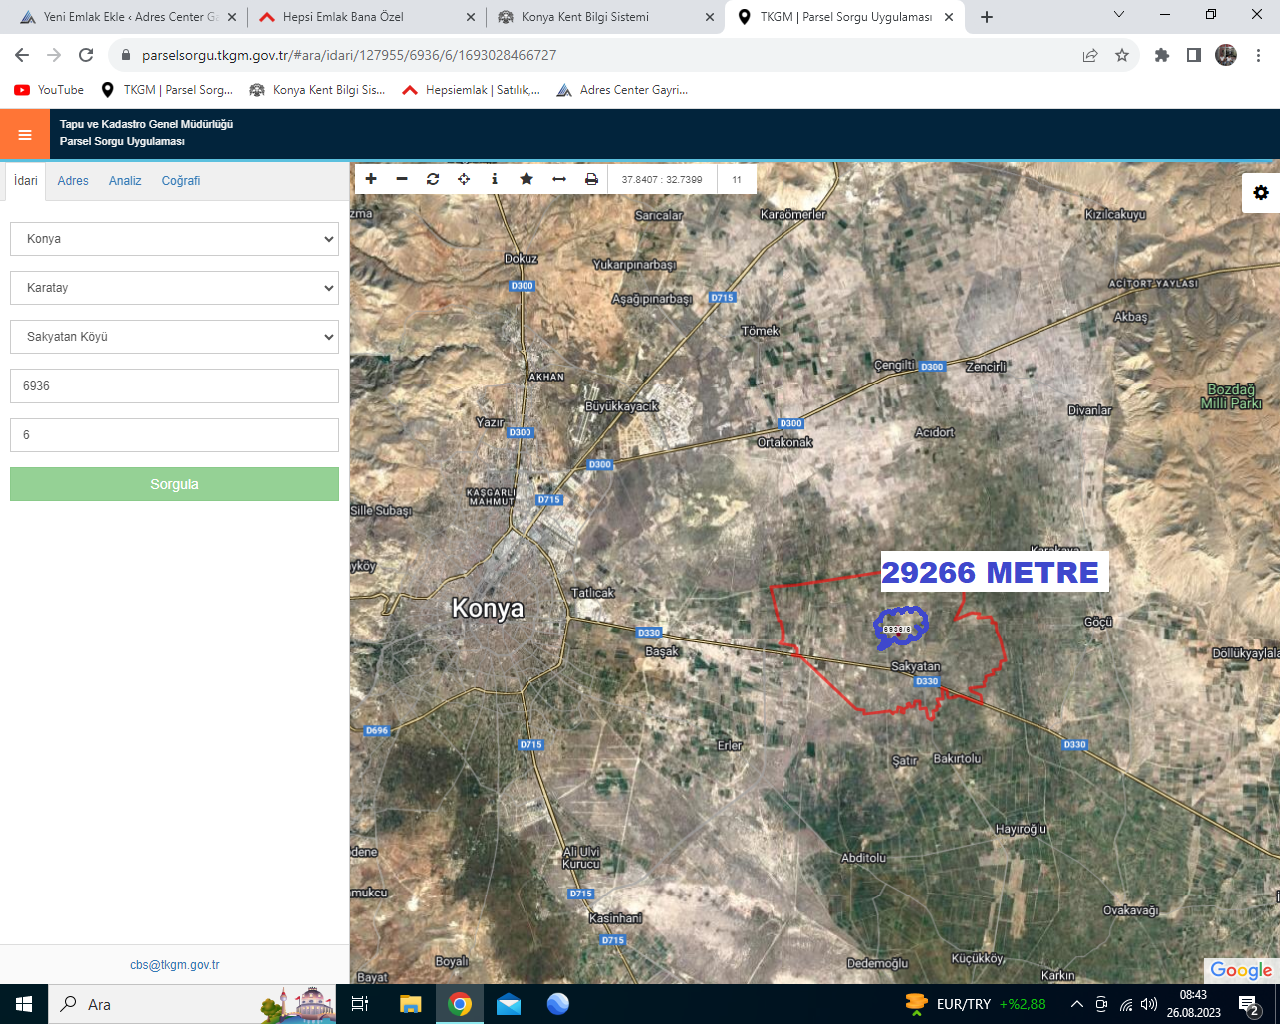Click the coordinates readout 37.8407 : 32.7399
The width and height of the screenshot is (1280, 1024).
pyautogui.click(x=662, y=179)
